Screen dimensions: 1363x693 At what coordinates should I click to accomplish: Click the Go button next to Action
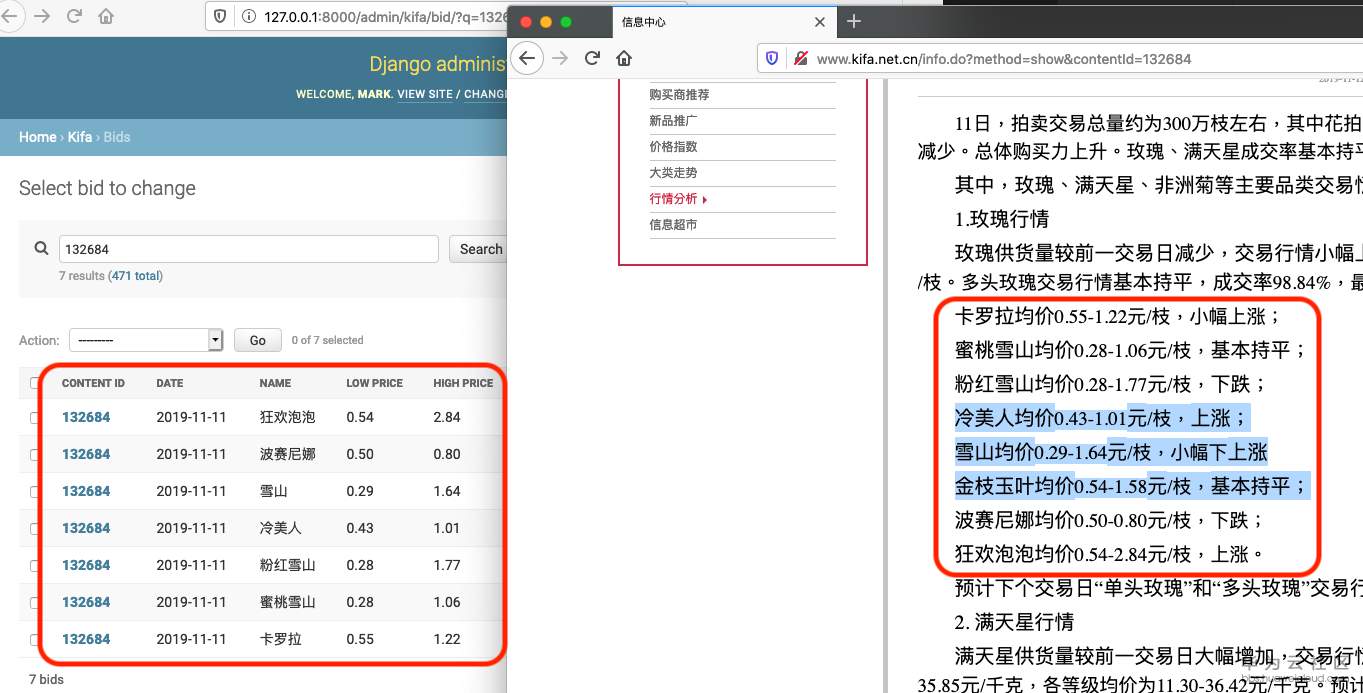(x=257, y=340)
